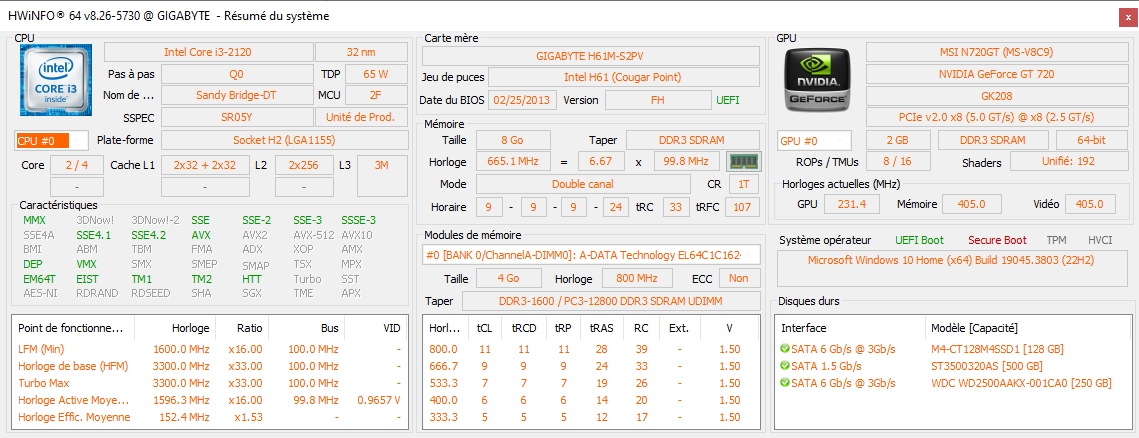
Task: Click the FH BIOS version field
Action: (658, 100)
